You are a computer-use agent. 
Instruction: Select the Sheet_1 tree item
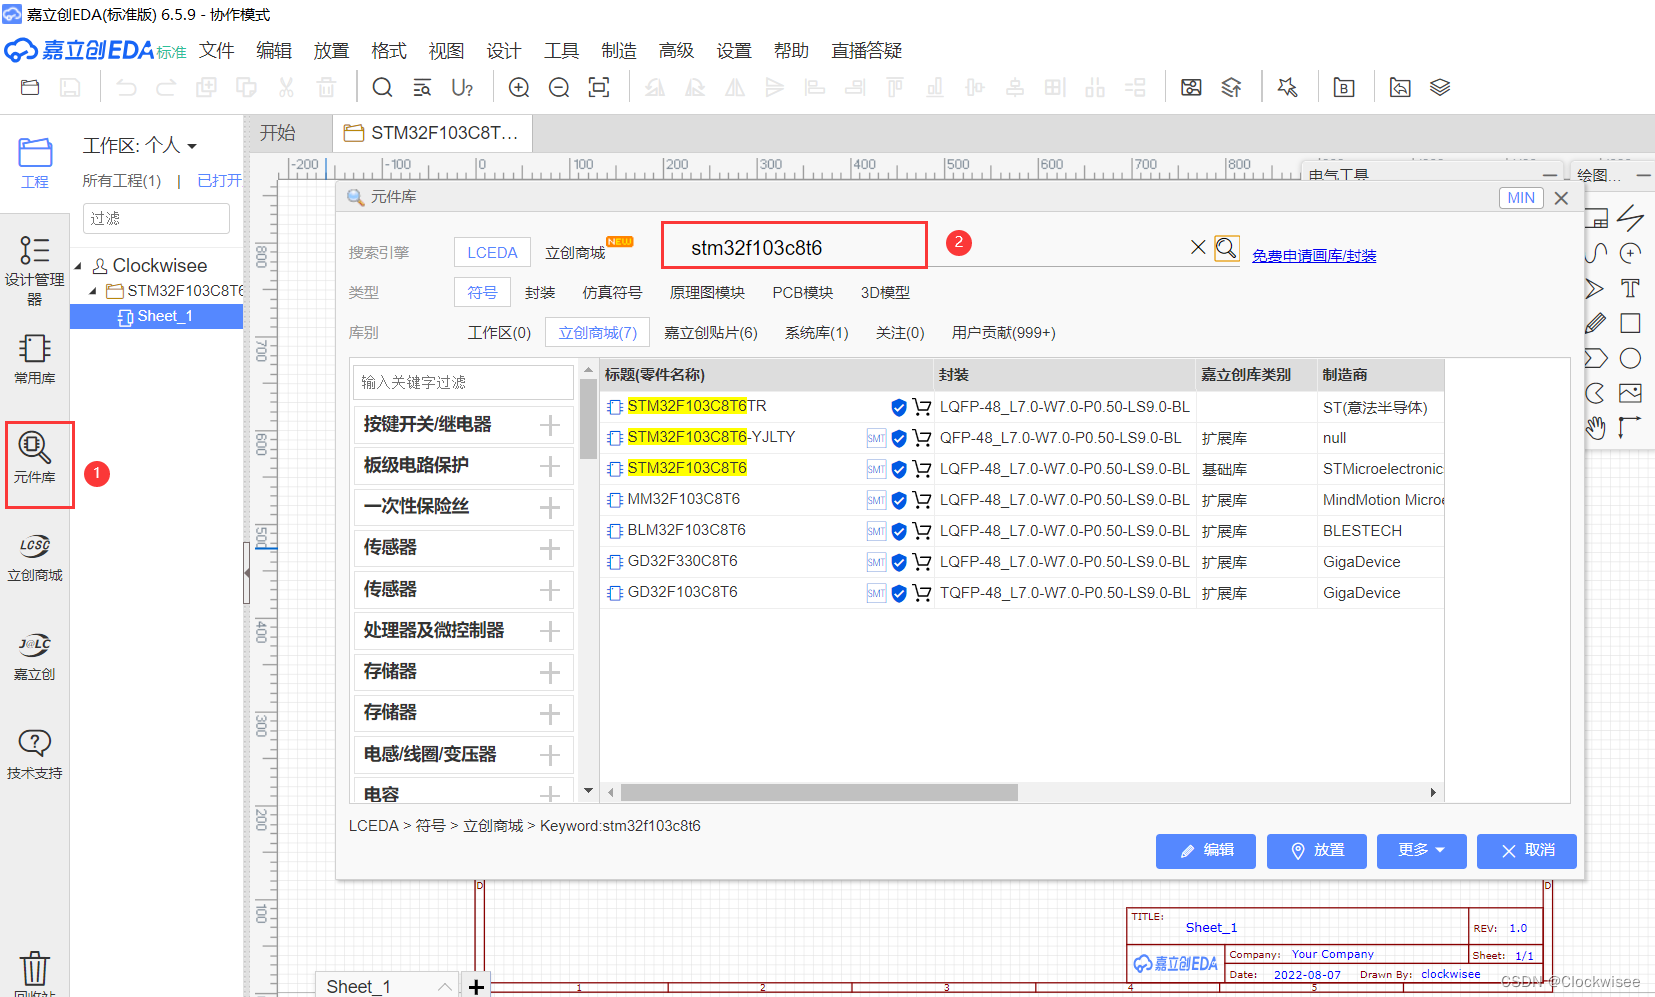pos(156,316)
